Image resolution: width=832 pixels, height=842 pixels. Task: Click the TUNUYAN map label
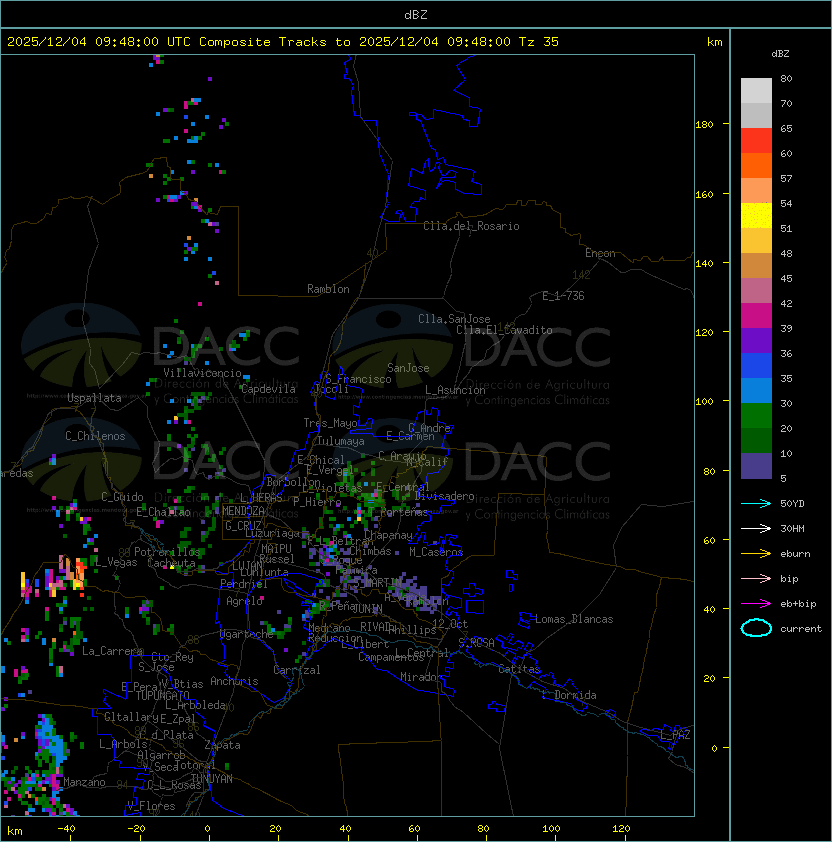tap(212, 779)
